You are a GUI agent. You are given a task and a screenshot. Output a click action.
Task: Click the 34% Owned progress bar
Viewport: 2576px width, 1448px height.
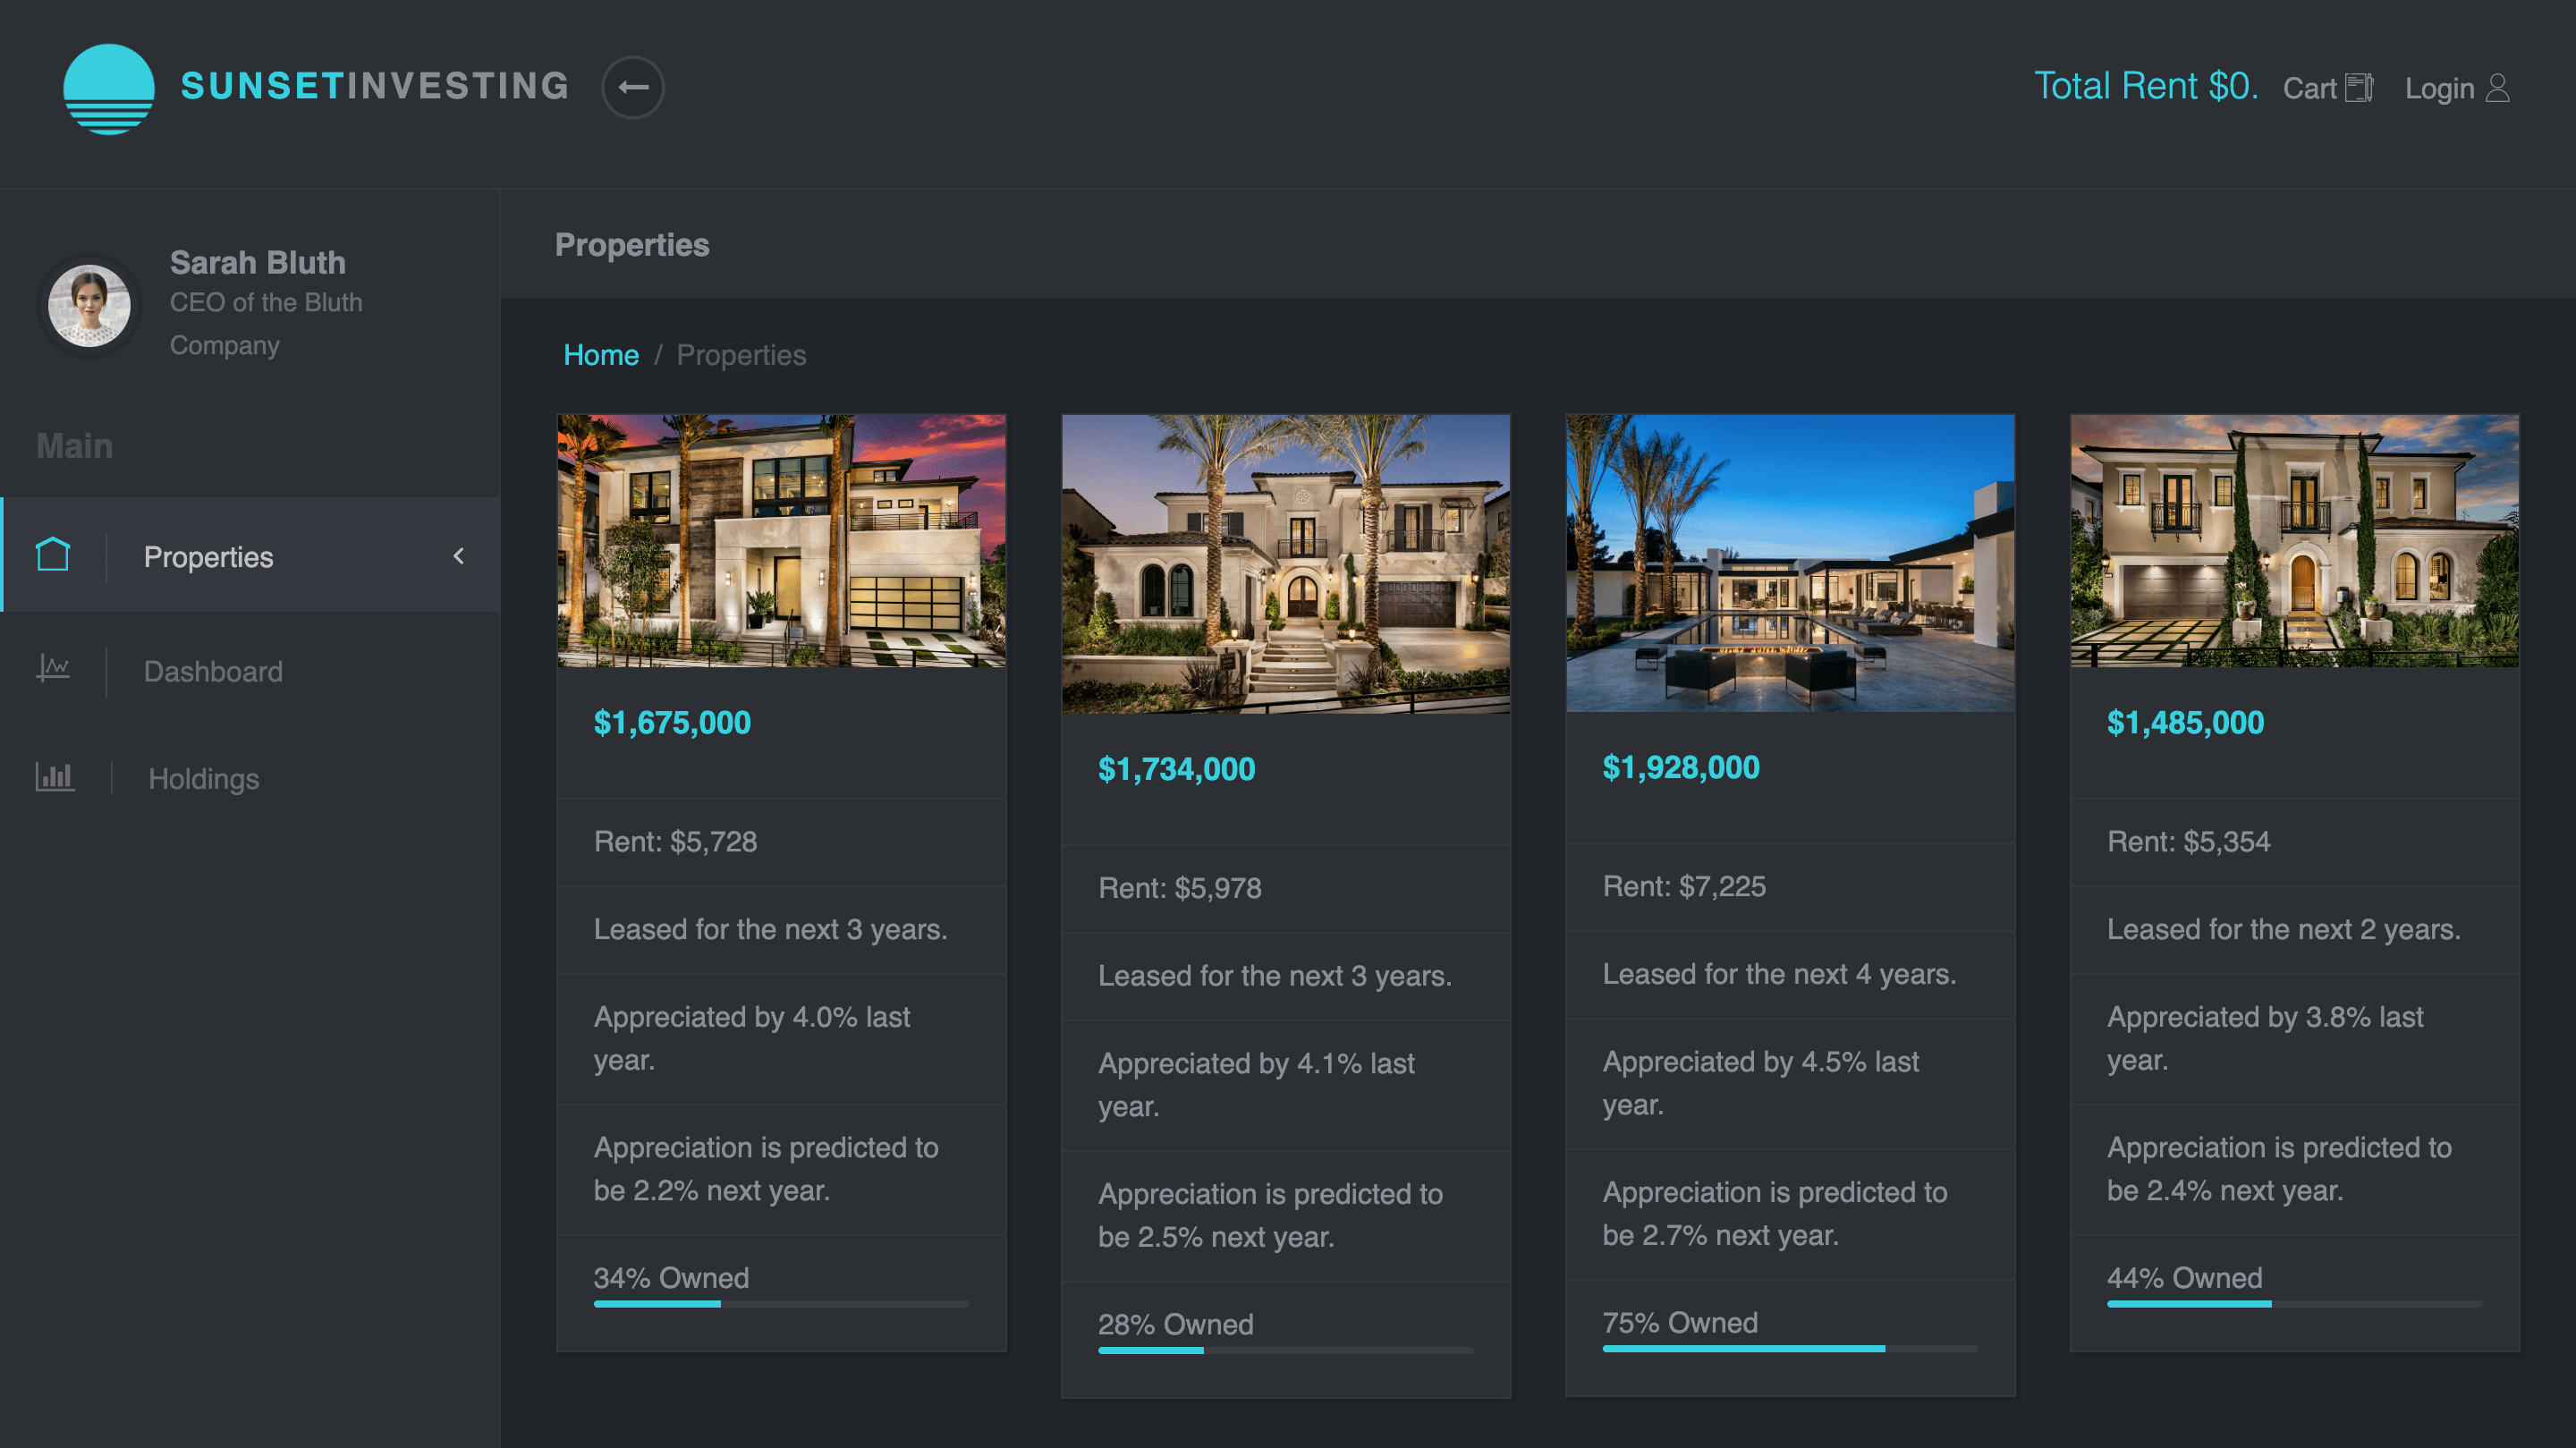click(x=780, y=1304)
